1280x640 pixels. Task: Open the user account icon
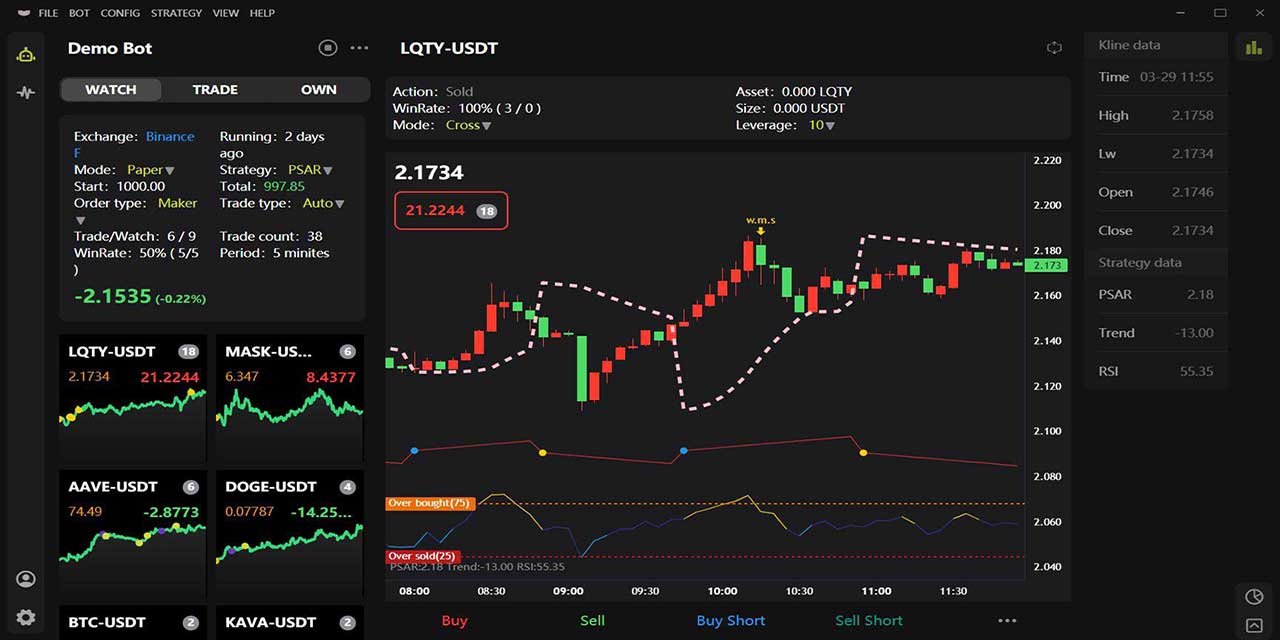[26, 579]
